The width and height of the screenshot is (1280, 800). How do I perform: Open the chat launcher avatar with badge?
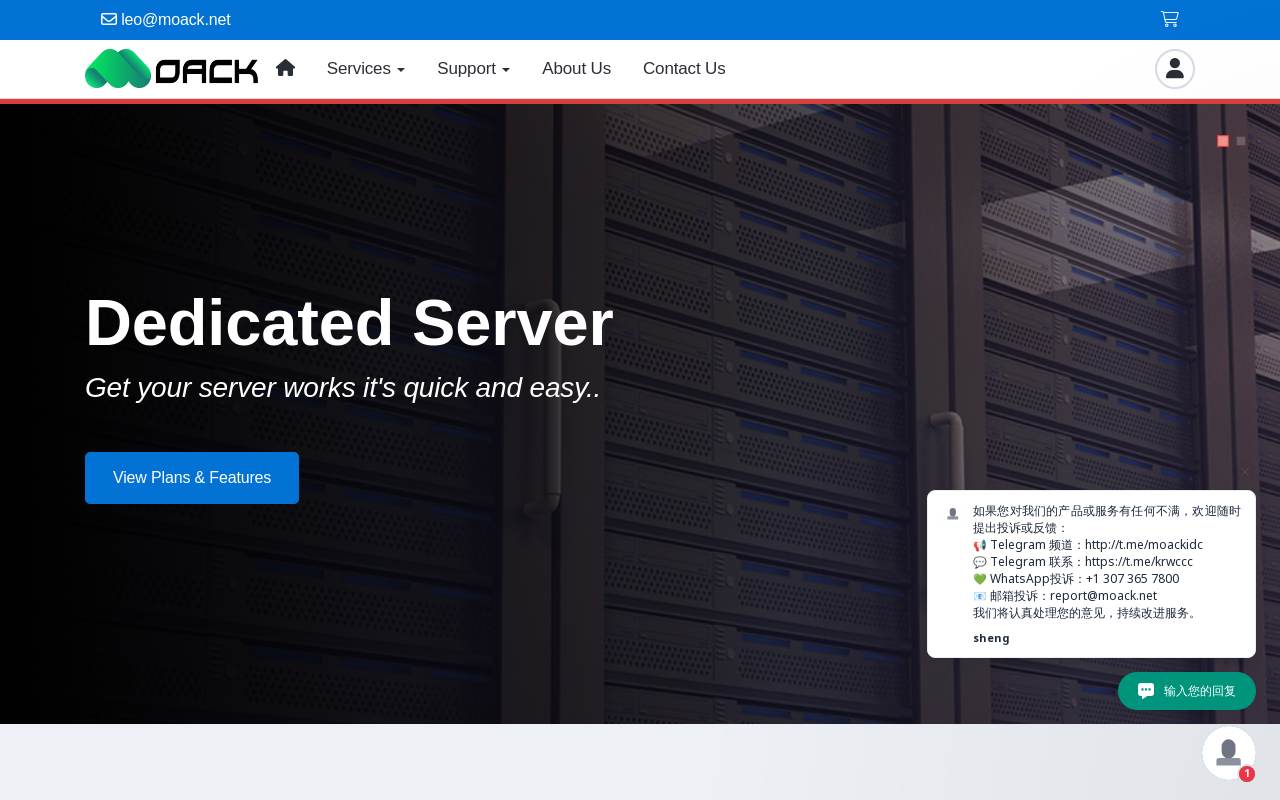(1229, 753)
